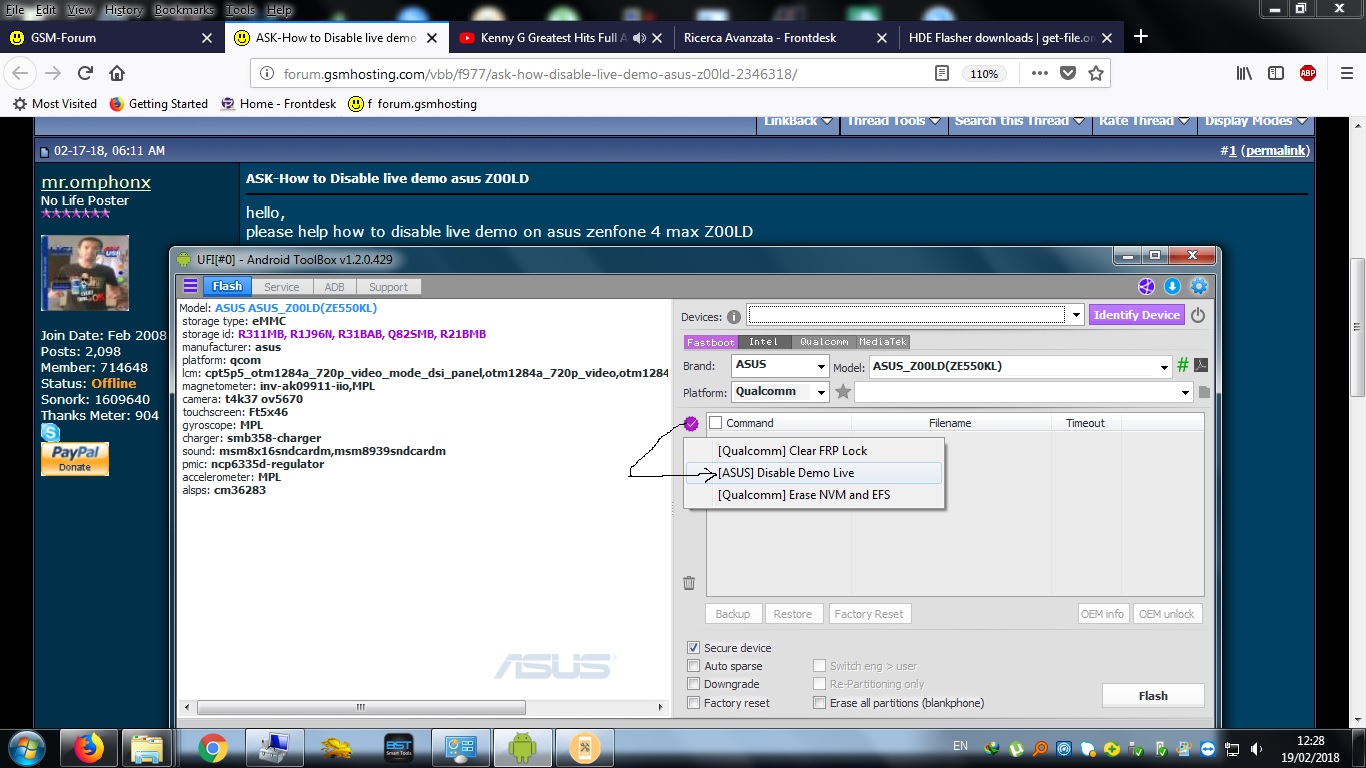Uncheck Secure device option
The image size is (1366, 768).
(693, 648)
